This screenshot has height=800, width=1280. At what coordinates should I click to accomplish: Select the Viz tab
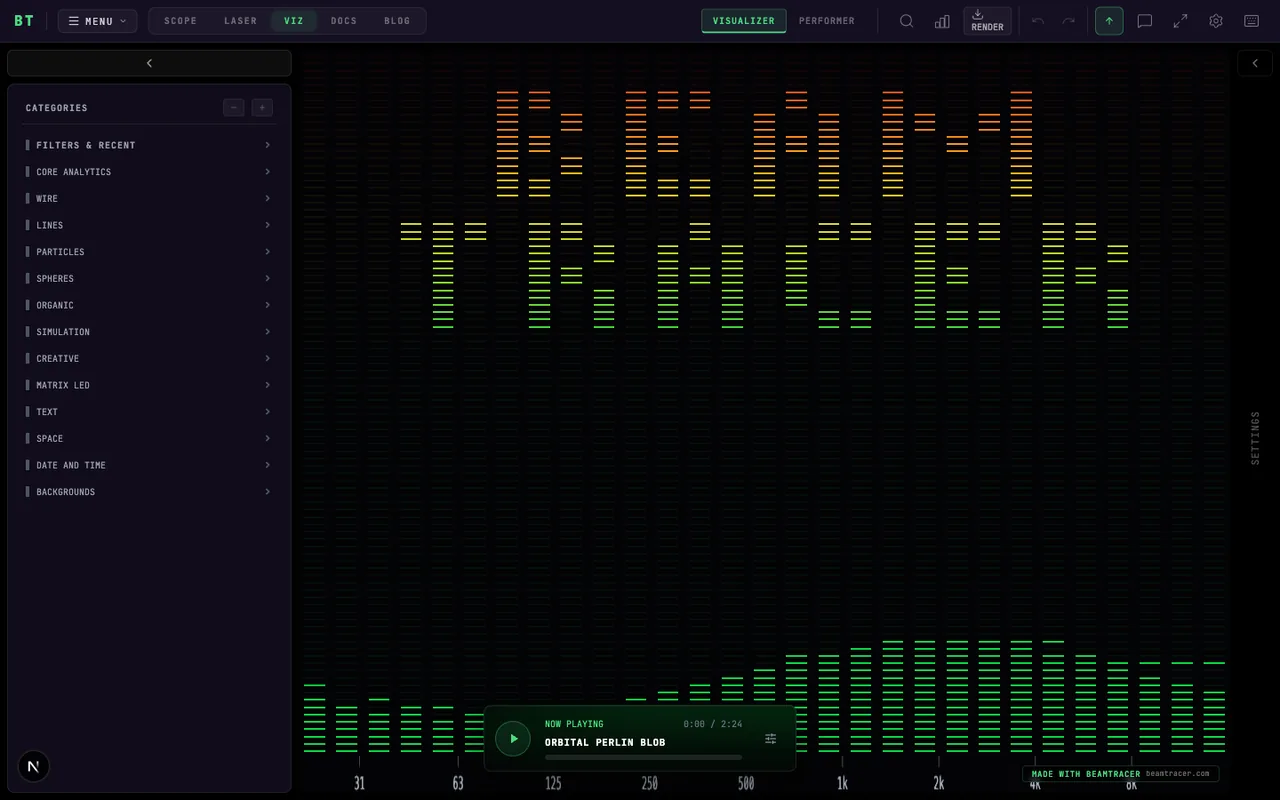pos(294,21)
